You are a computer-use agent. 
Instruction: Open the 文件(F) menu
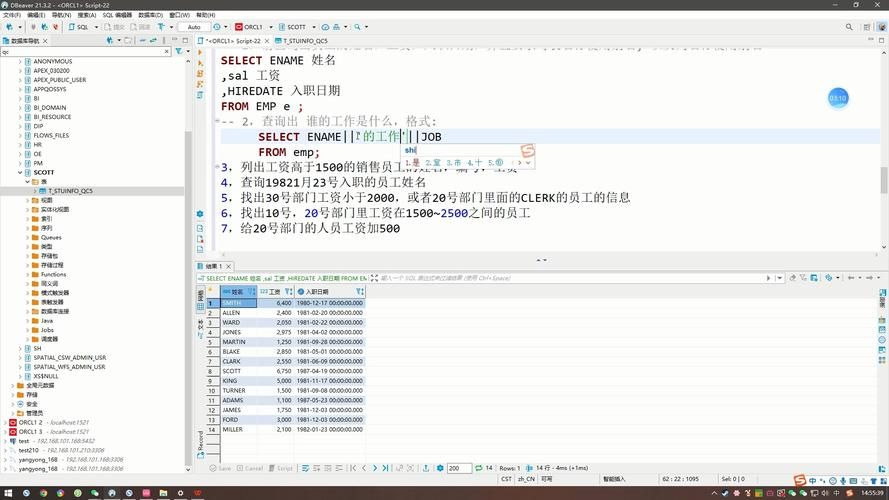point(12,15)
